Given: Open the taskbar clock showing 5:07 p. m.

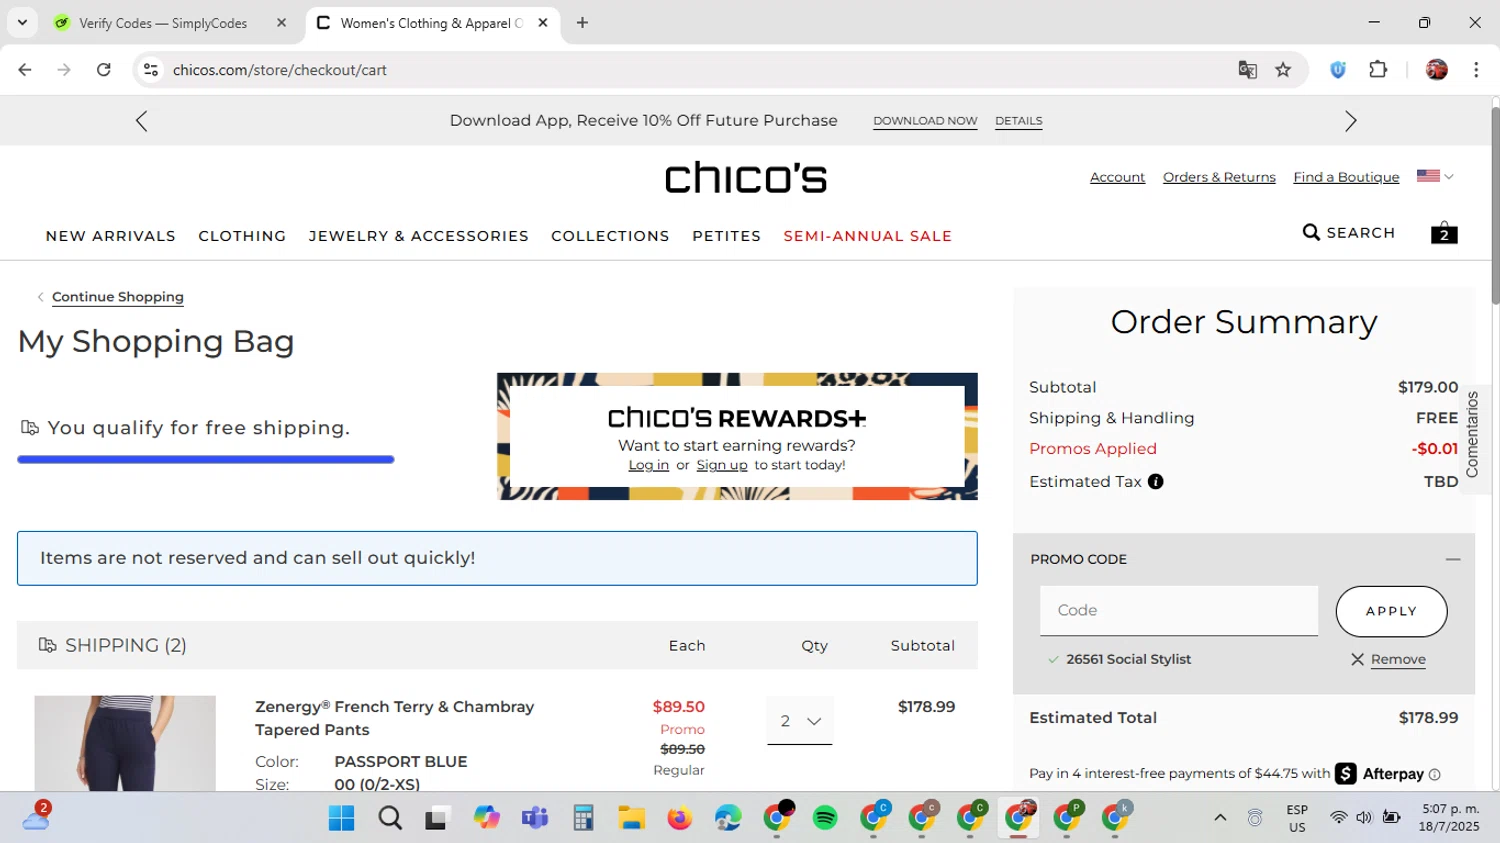Looking at the screenshot, I should tap(1449, 818).
